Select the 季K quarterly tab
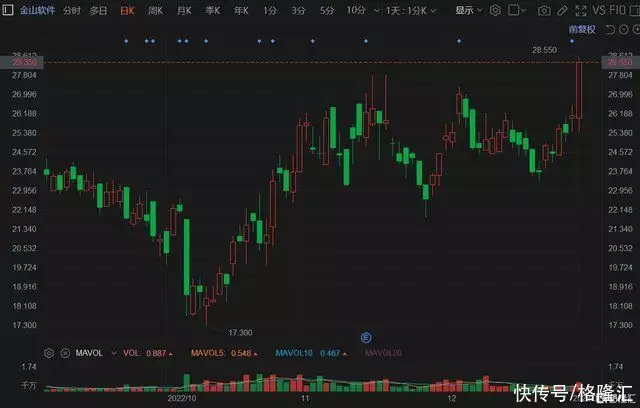 tap(212, 11)
